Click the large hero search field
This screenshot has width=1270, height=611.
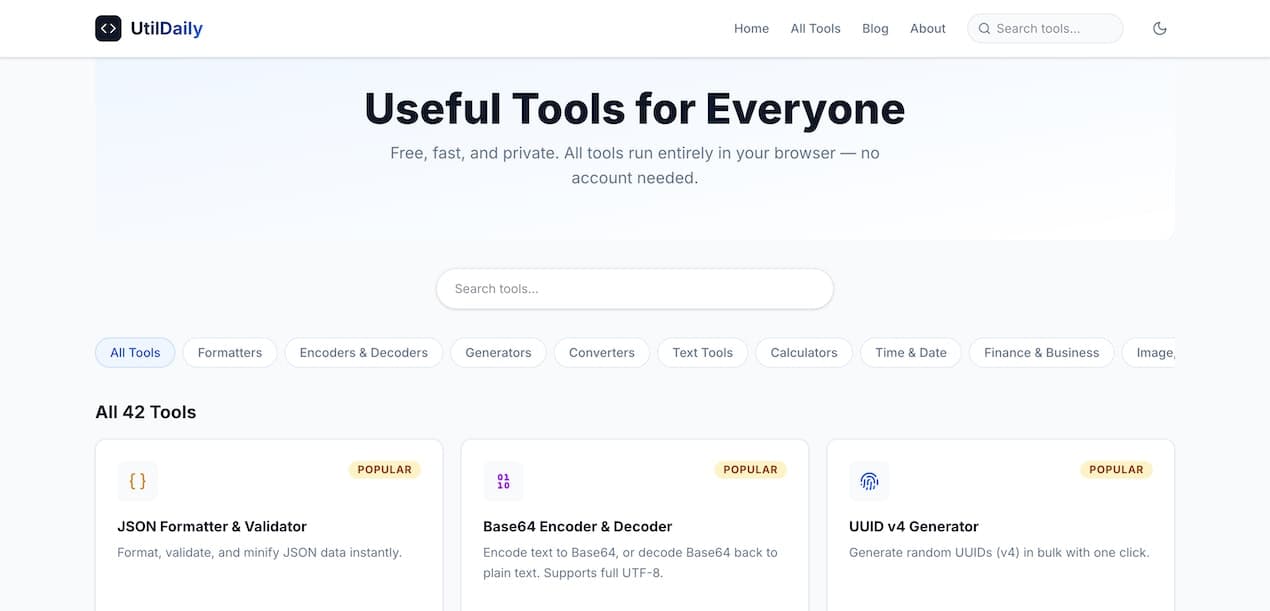pyautogui.click(x=635, y=288)
